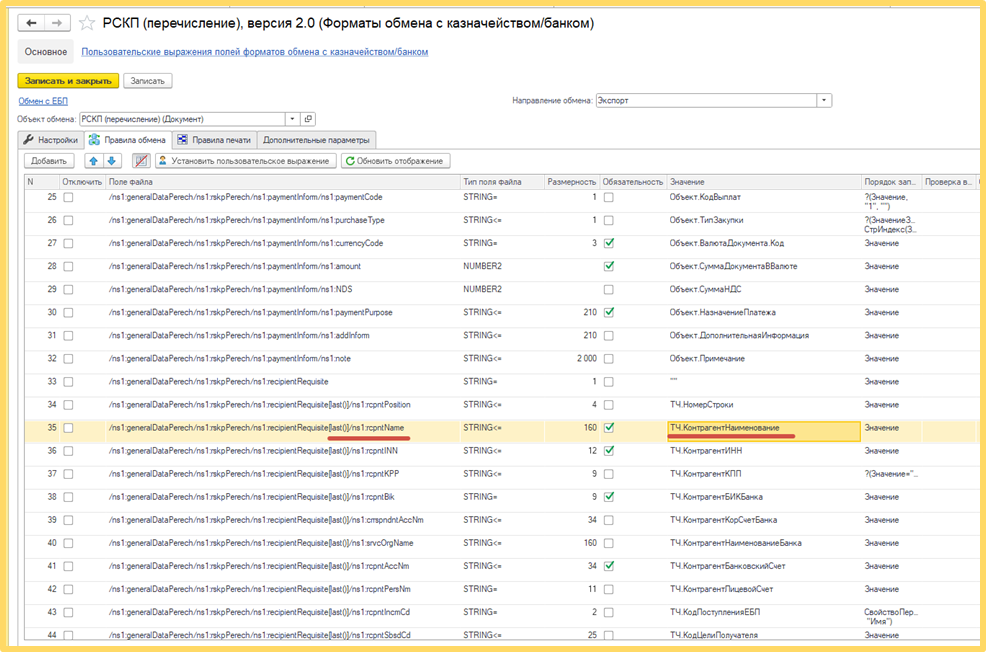Click the Объект обмена input field
This screenshot has height=652, width=986.
[x=182, y=119]
